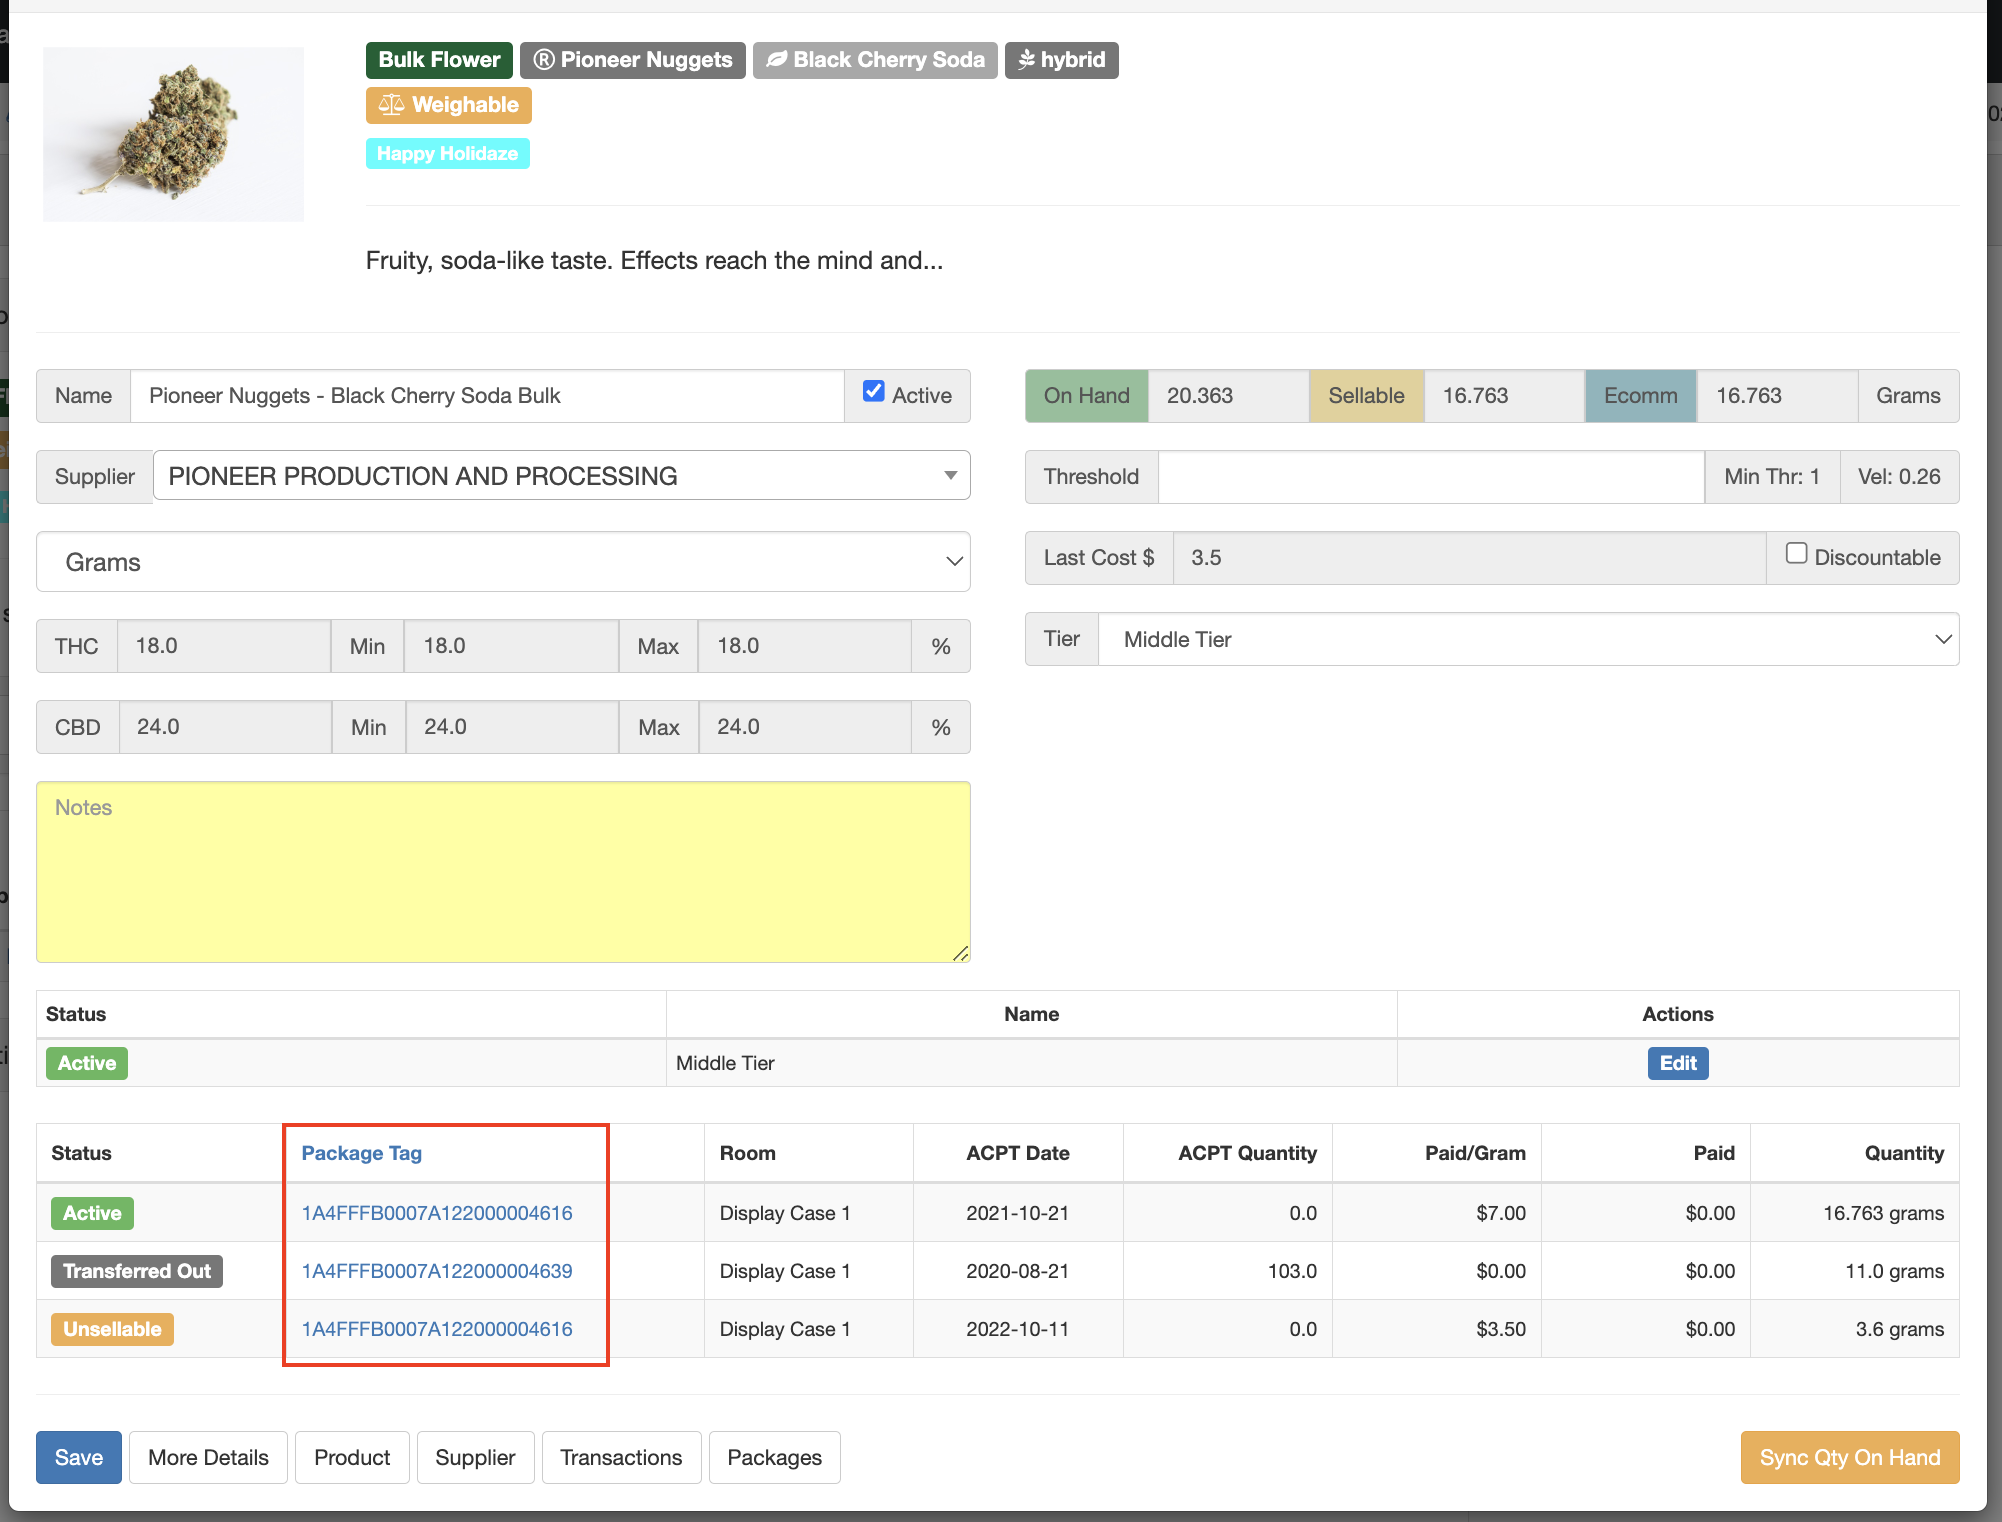2002x1522 pixels.
Task: Click the Save button
Action: point(79,1458)
